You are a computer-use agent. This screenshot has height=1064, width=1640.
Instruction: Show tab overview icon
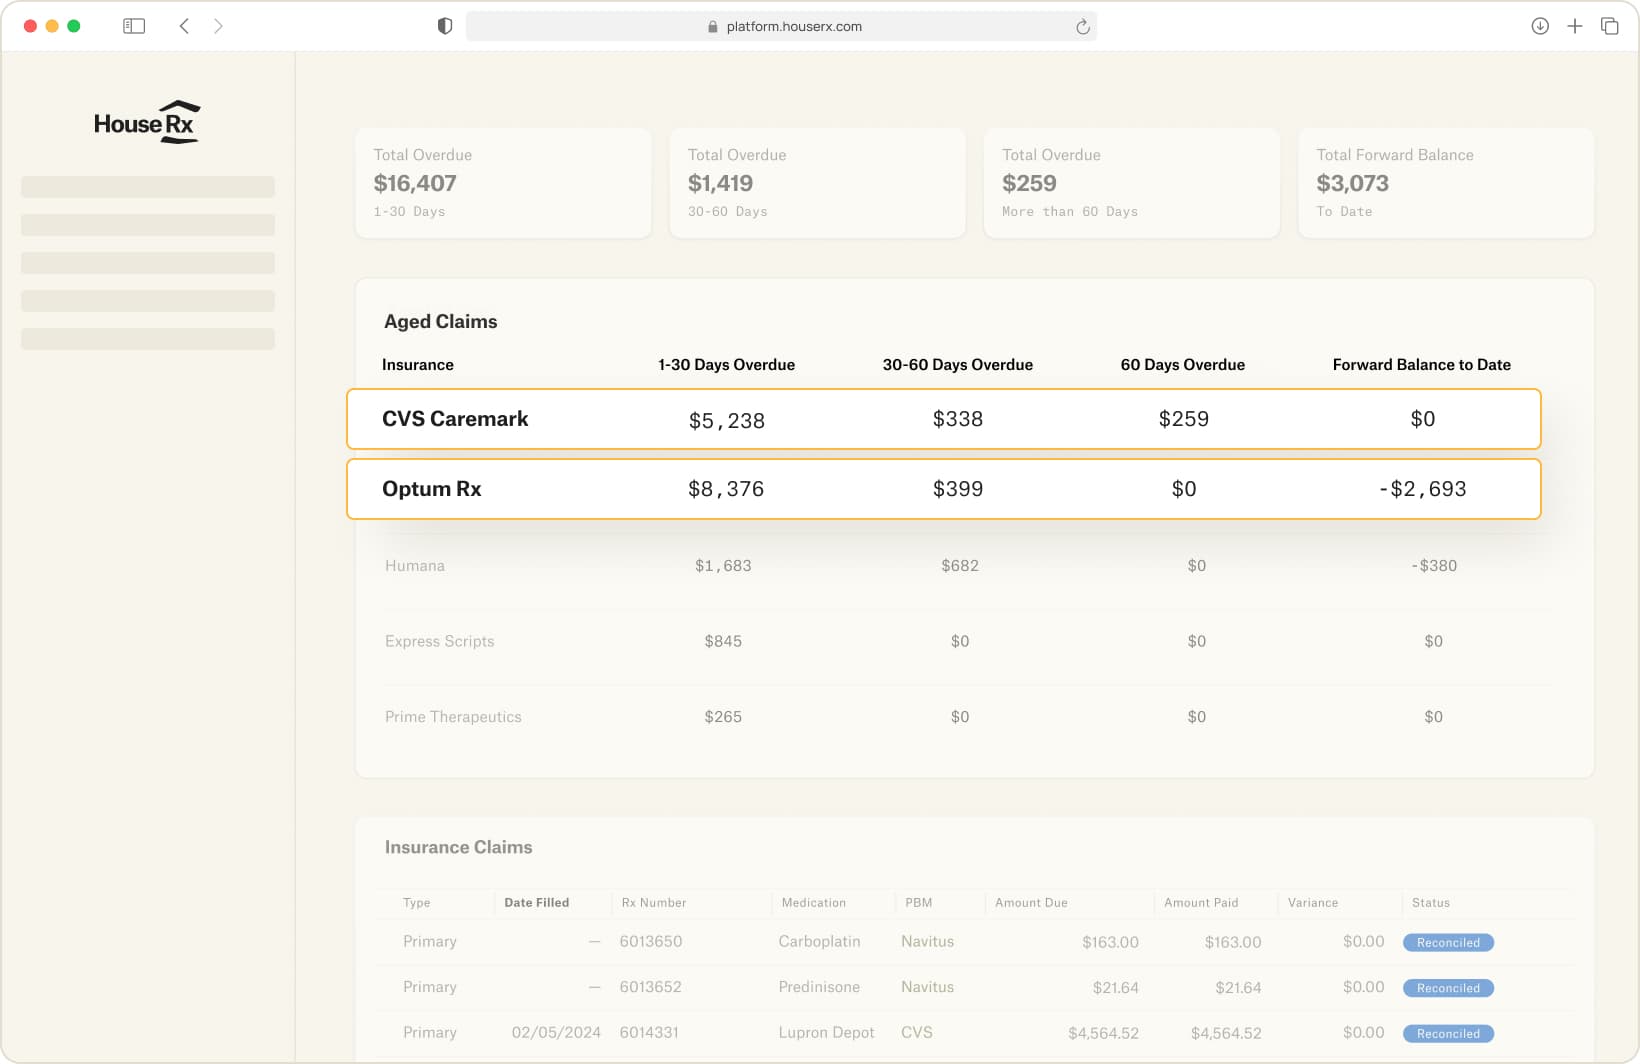click(1610, 26)
